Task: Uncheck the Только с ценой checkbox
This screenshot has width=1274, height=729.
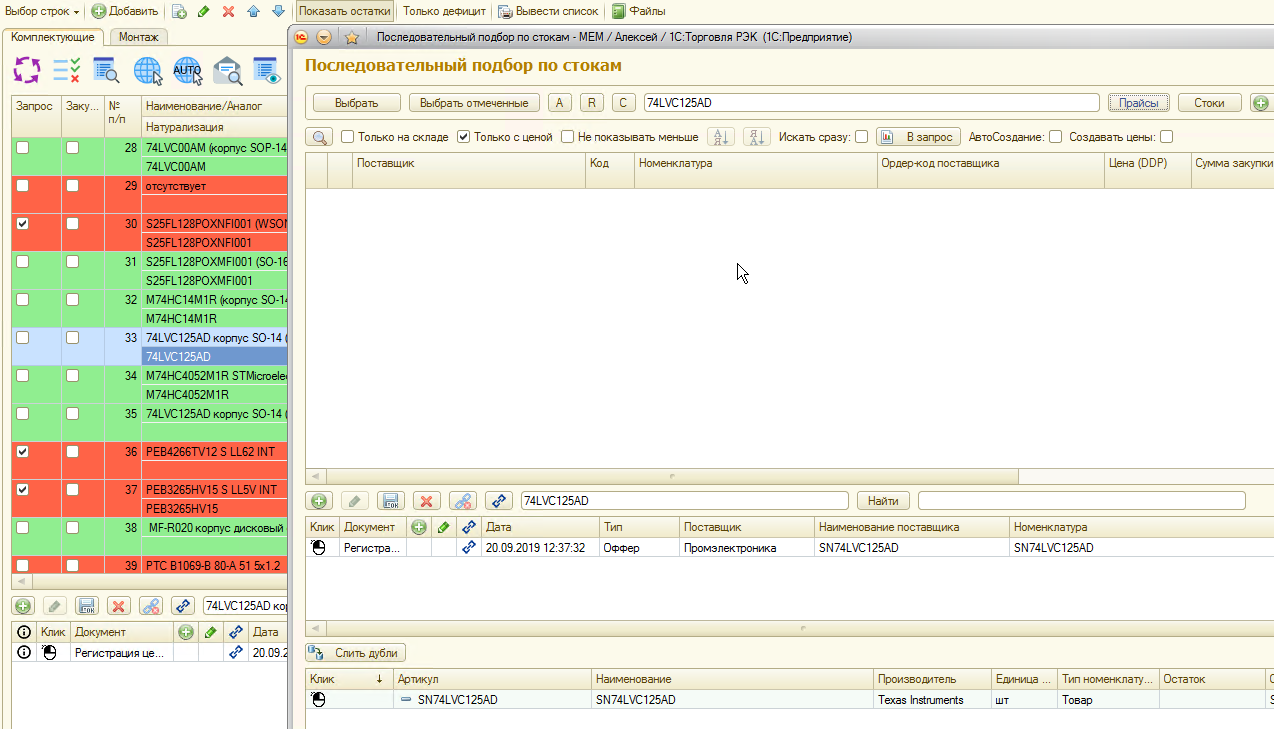Action: click(x=464, y=137)
